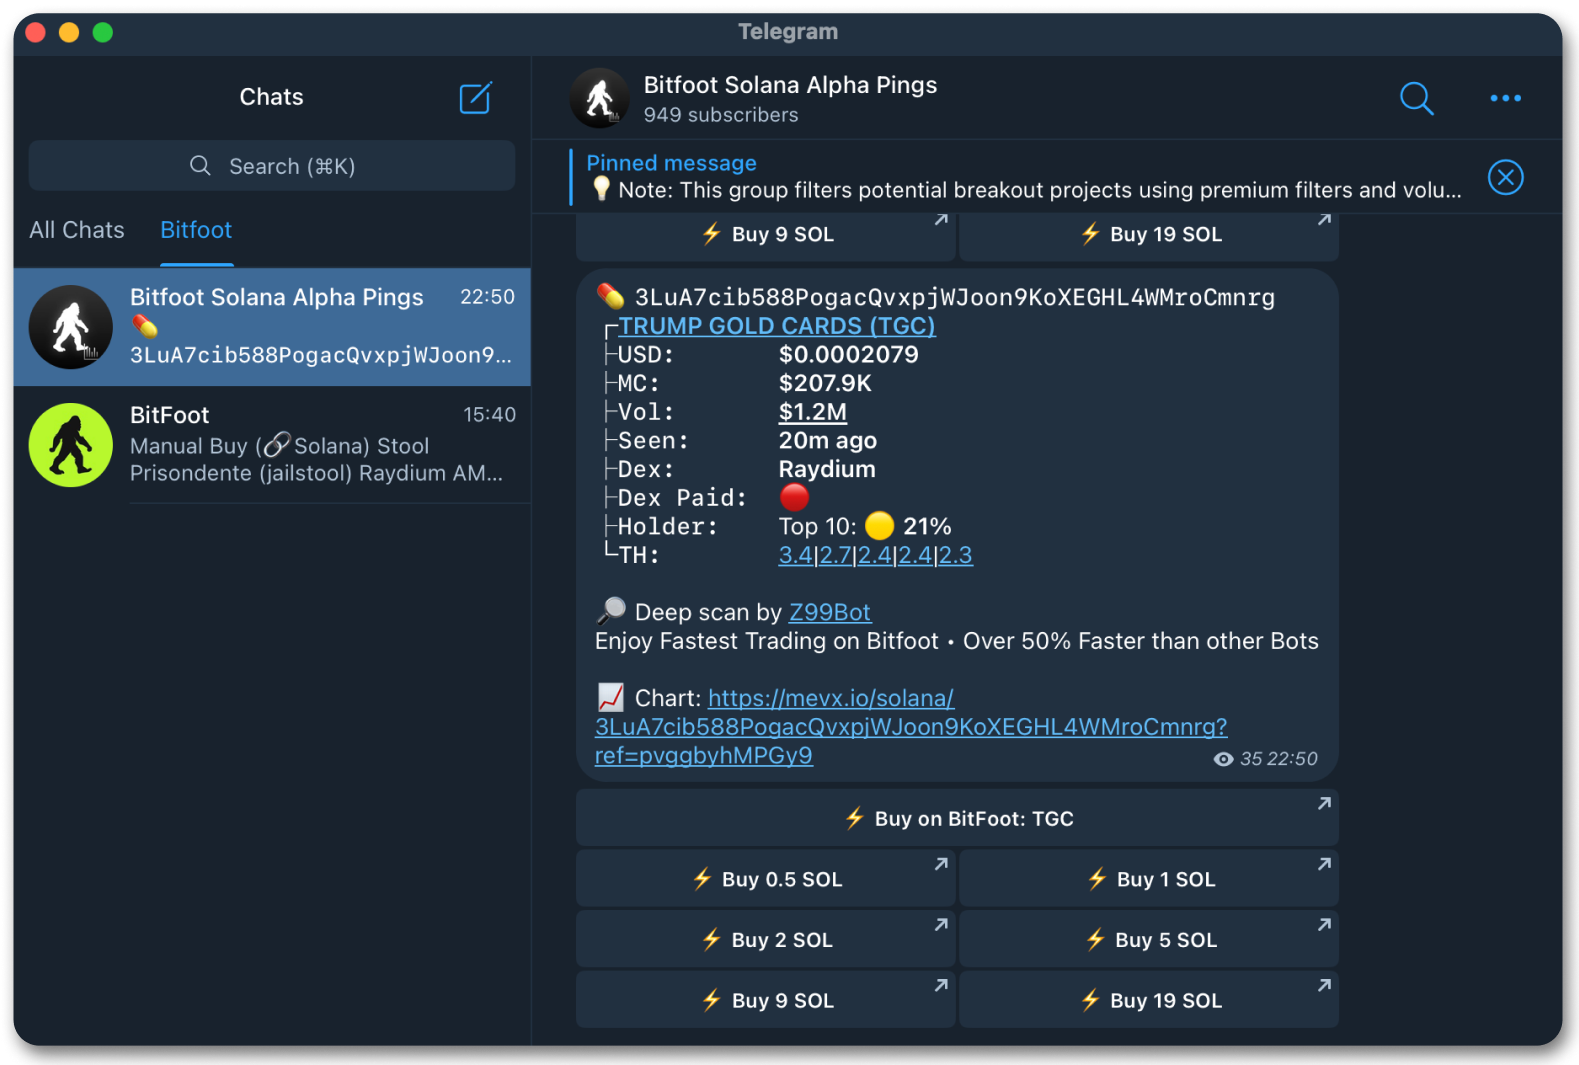Click the Bitfoot Solana Alpha Pings channel avatar
The height and width of the screenshot is (1065, 1579).
tap(600, 98)
